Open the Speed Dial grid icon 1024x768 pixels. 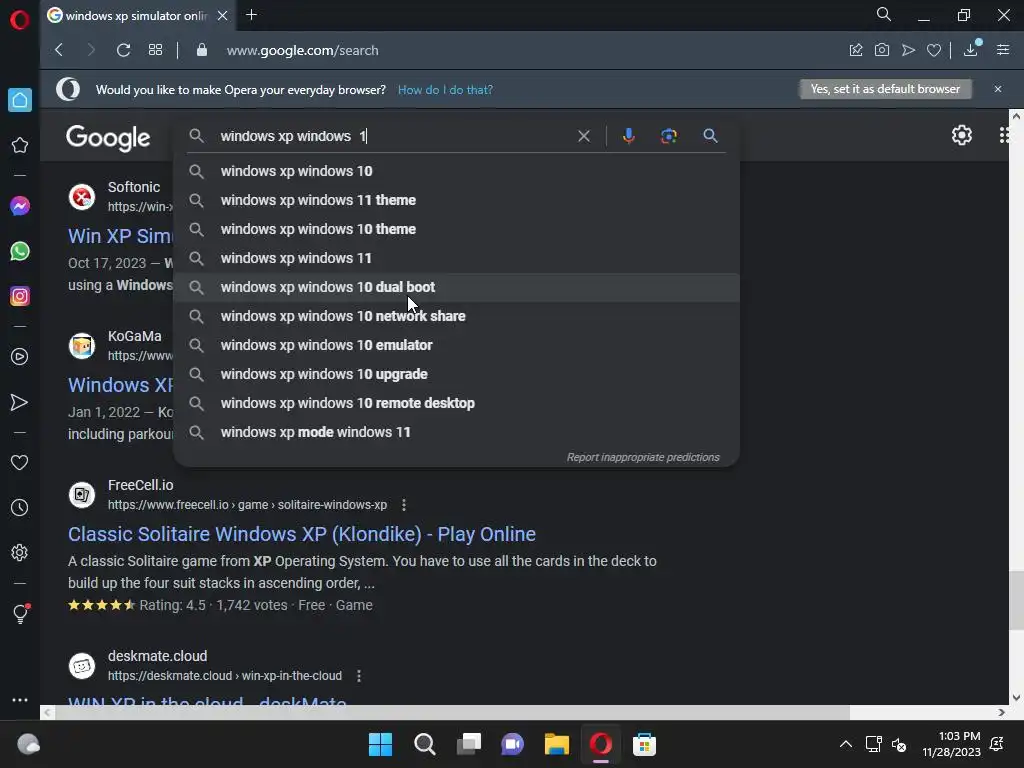(x=155, y=50)
